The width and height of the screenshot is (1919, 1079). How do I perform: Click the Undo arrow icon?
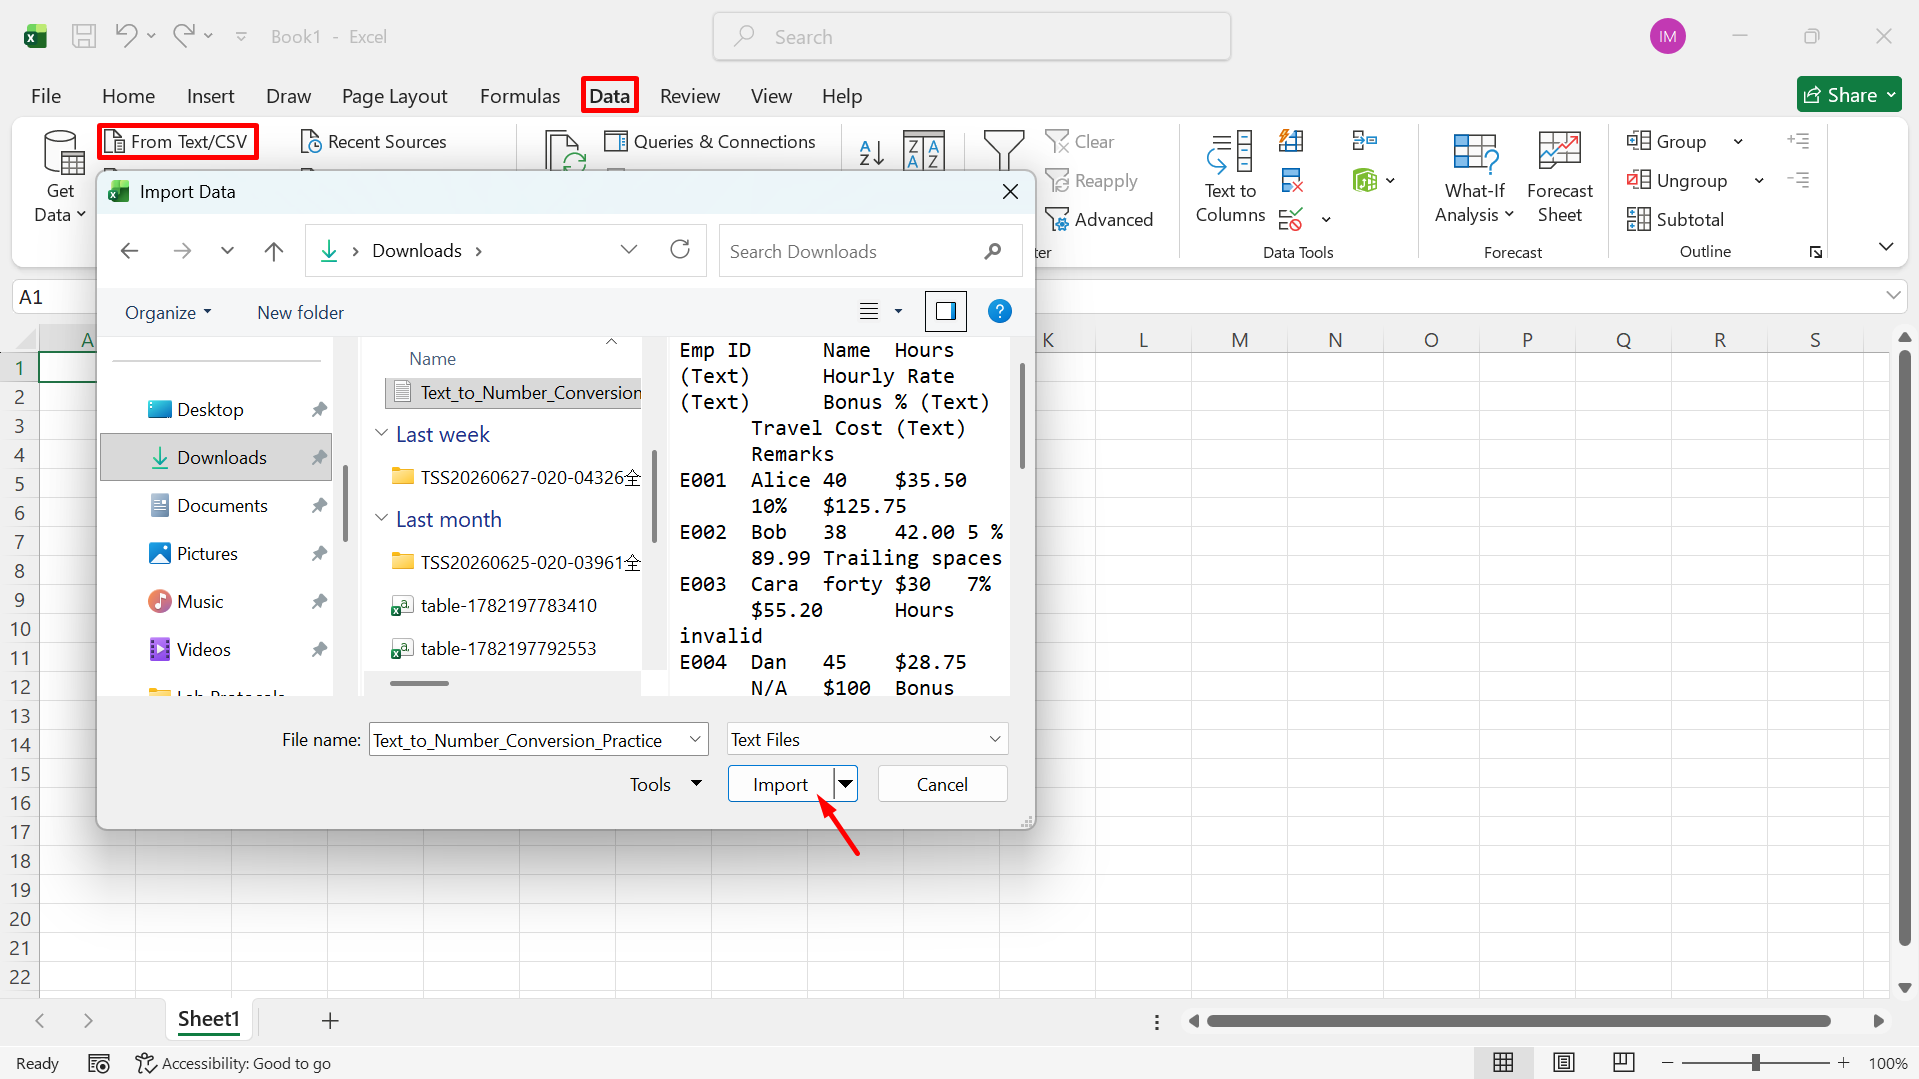tap(126, 36)
